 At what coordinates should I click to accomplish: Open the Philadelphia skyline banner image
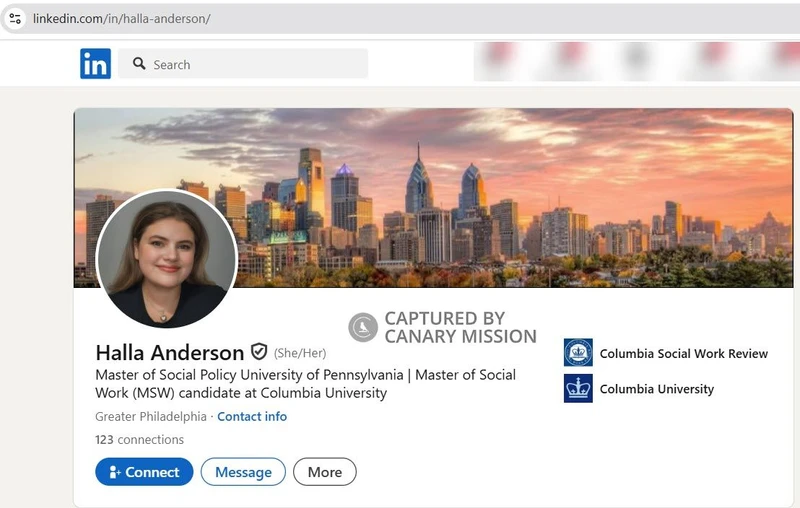(434, 198)
